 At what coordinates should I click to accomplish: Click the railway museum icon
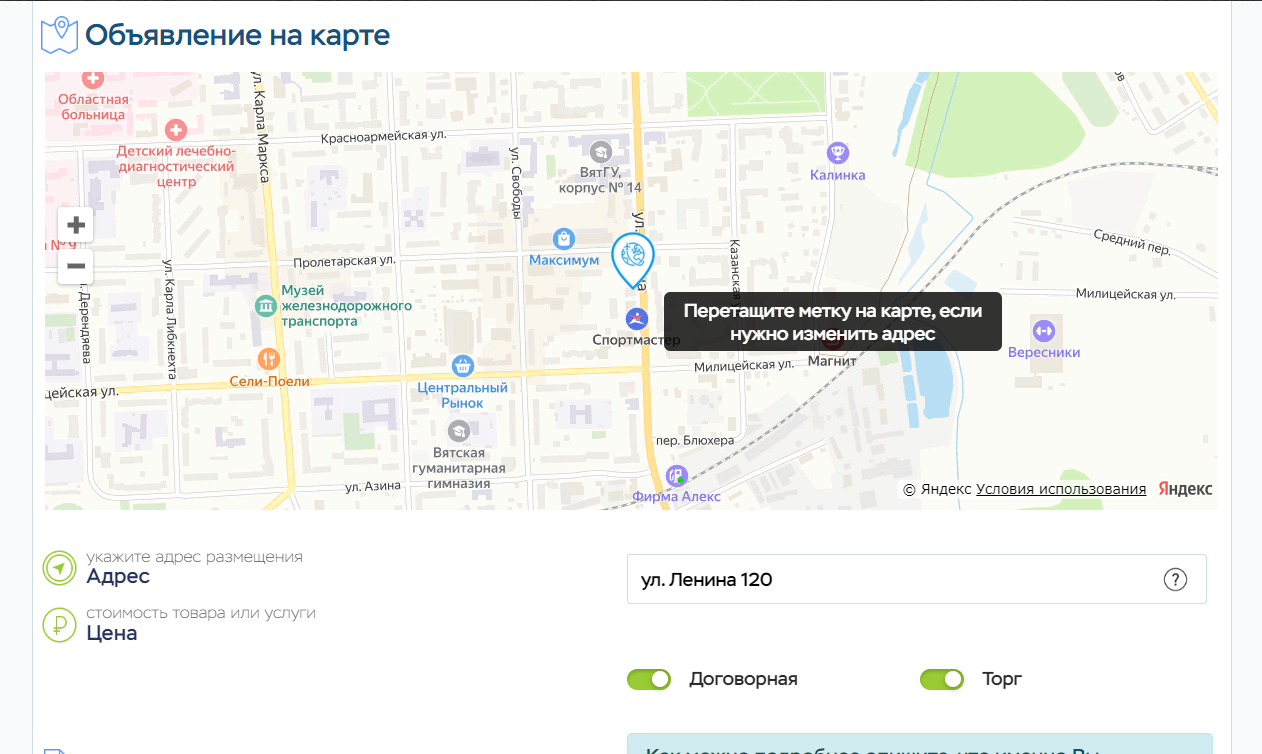point(266,305)
